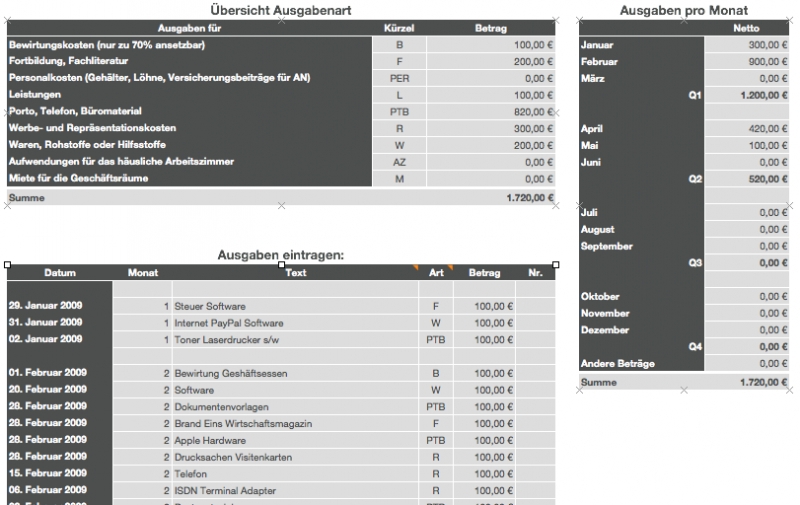Click the Kürzel header in overview table
This screenshot has height=505, width=800.
[x=399, y=29]
